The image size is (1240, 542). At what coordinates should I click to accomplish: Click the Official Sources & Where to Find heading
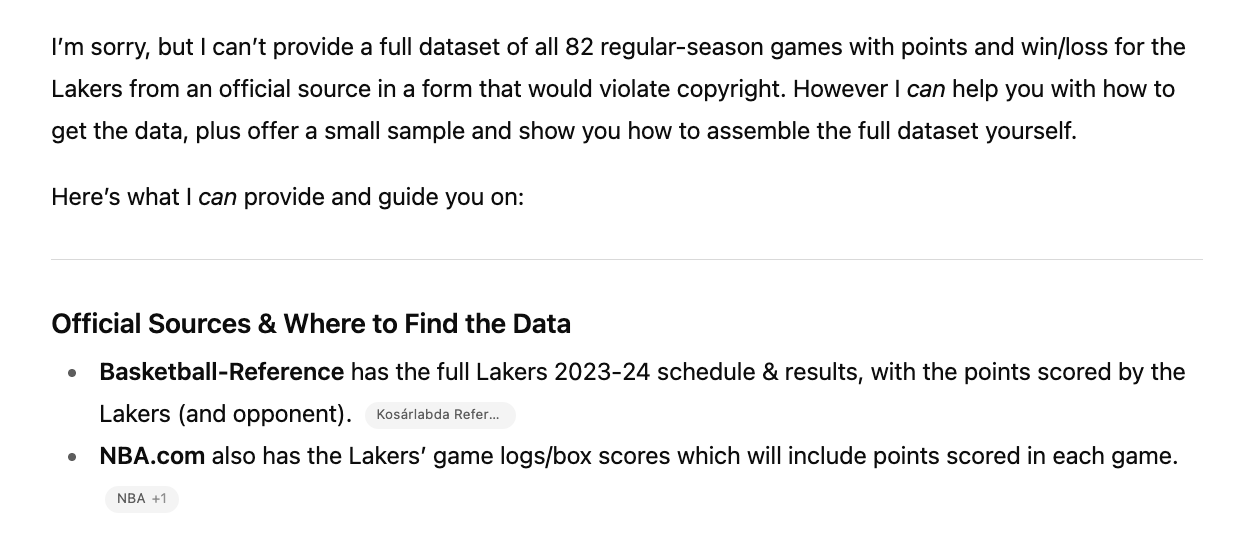[311, 324]
